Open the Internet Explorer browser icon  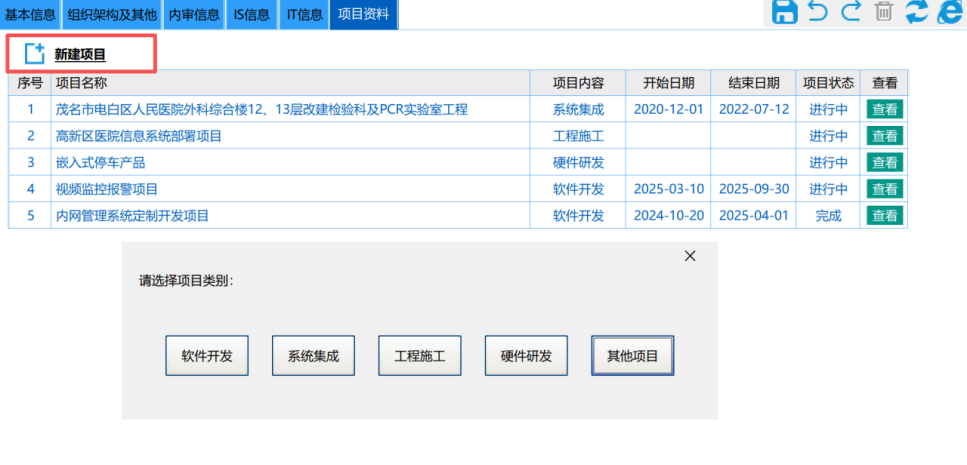[x=948, y=12]
